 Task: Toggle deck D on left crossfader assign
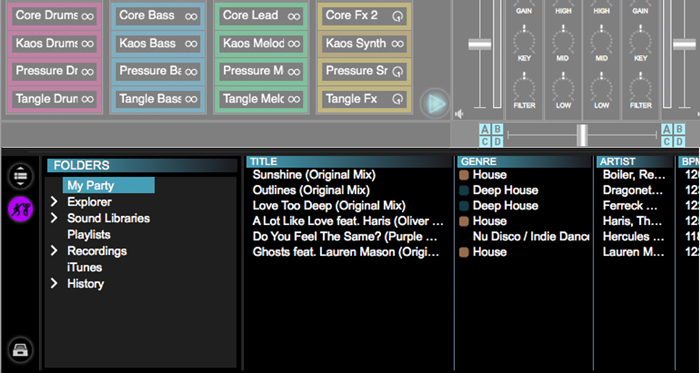(x=497, y=142)
